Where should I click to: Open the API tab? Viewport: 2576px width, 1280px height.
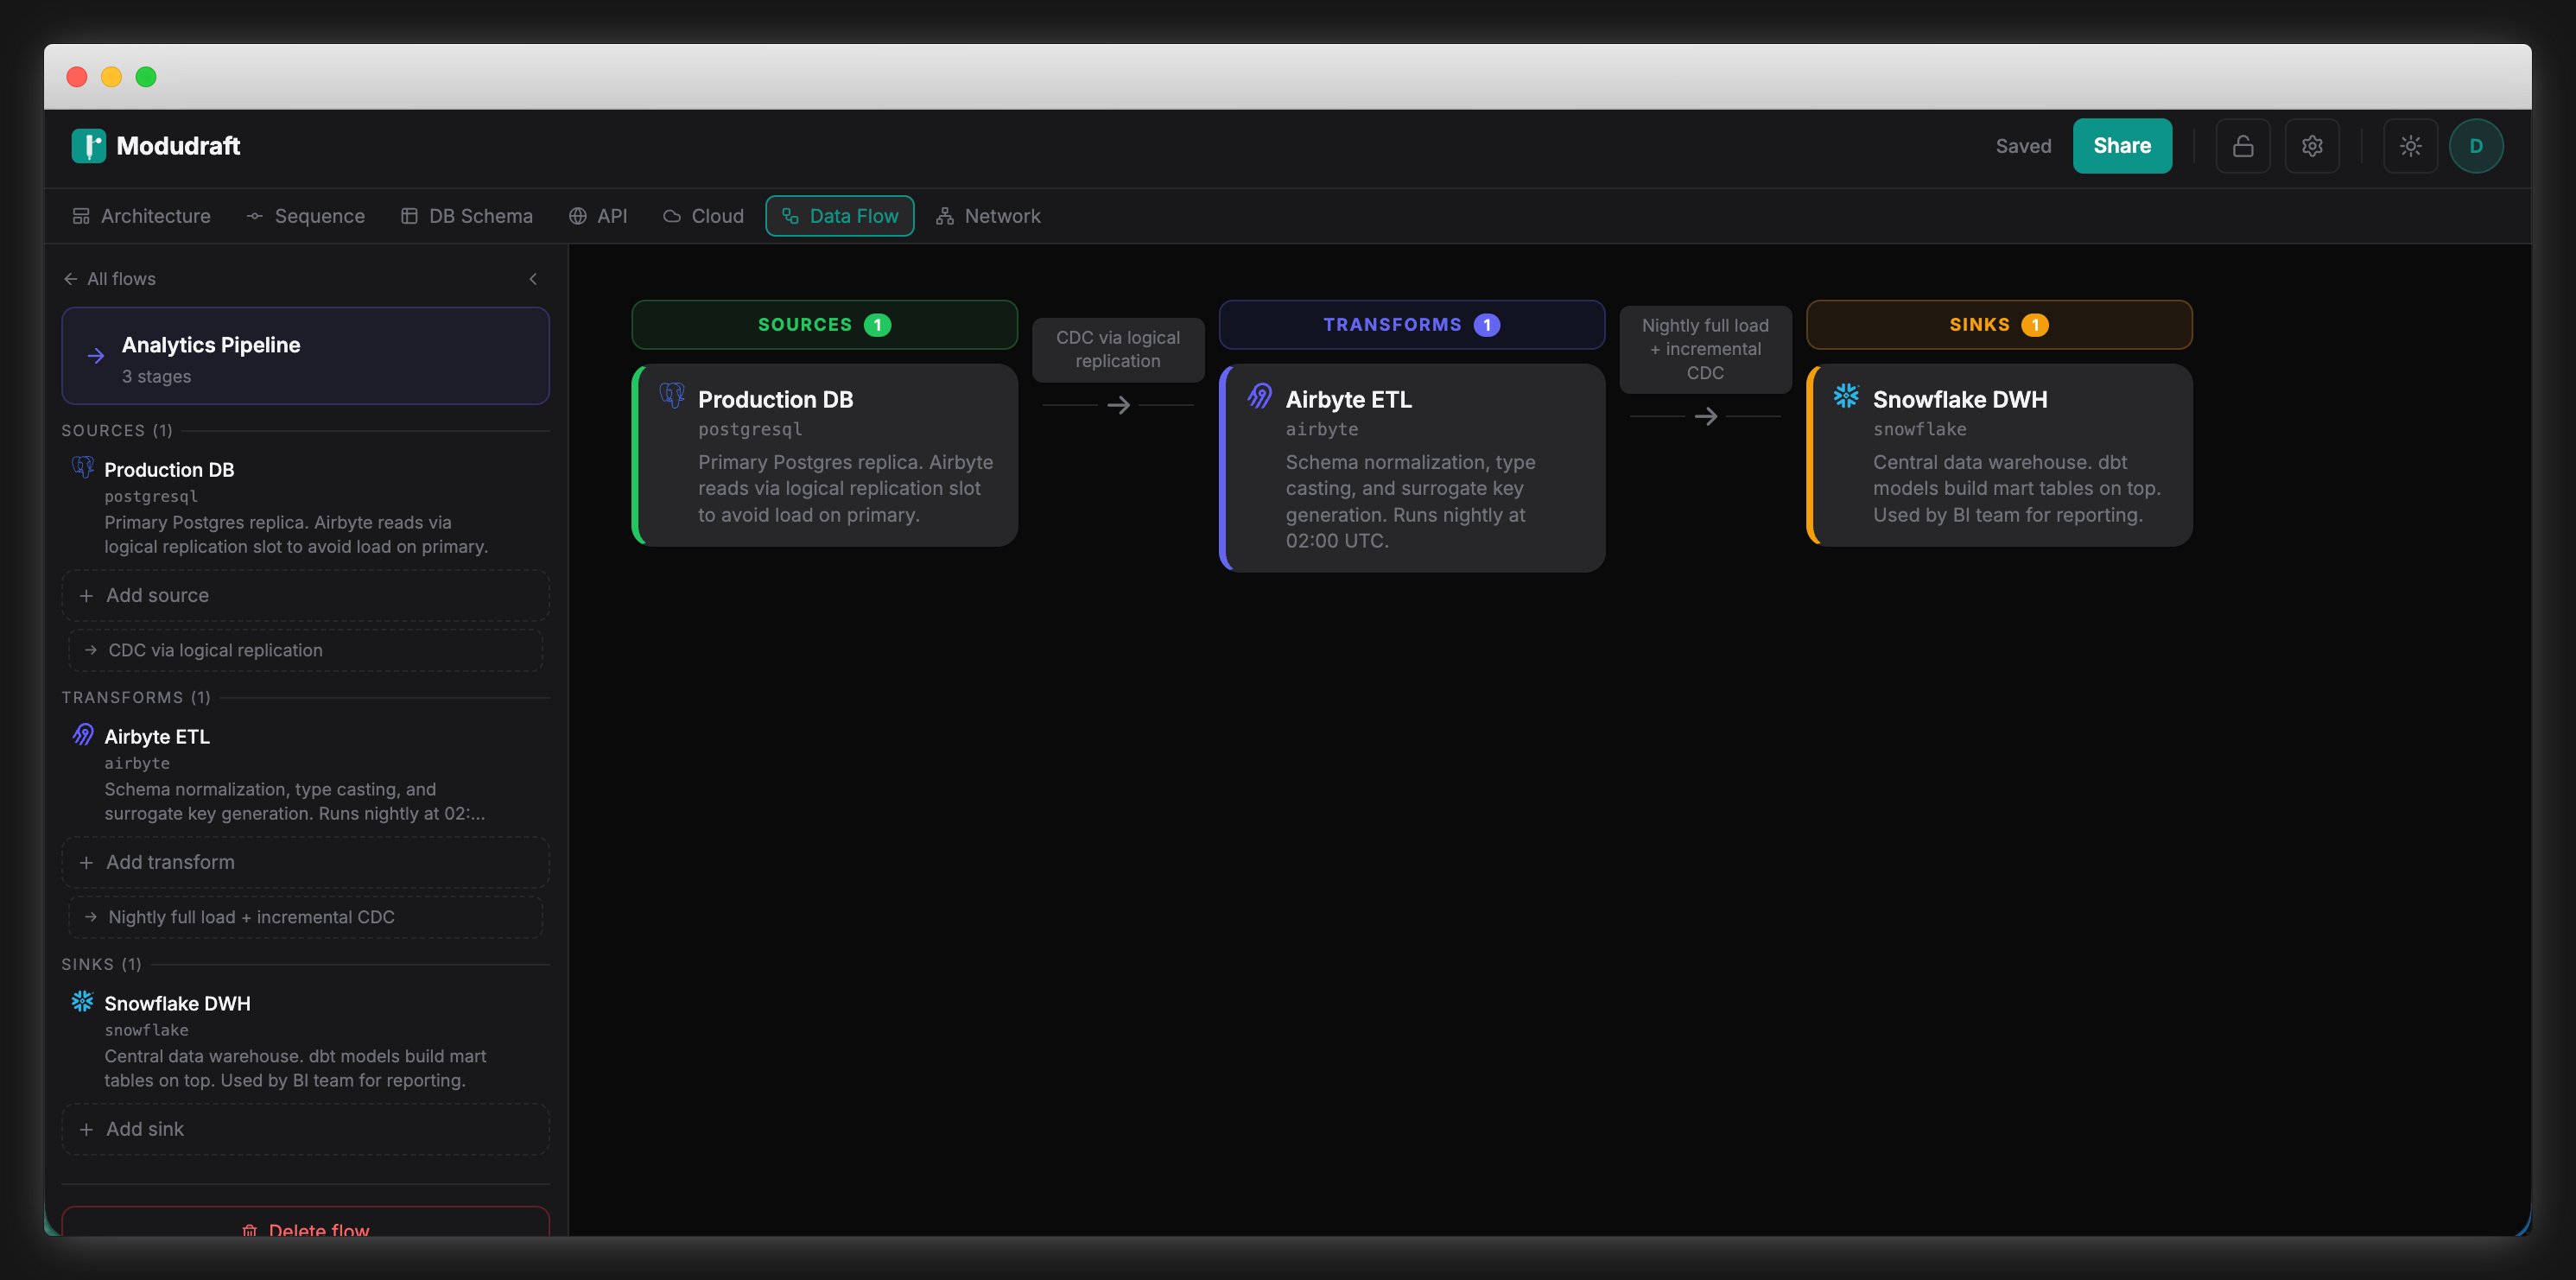pyautogui.click(x=598, y=216)
